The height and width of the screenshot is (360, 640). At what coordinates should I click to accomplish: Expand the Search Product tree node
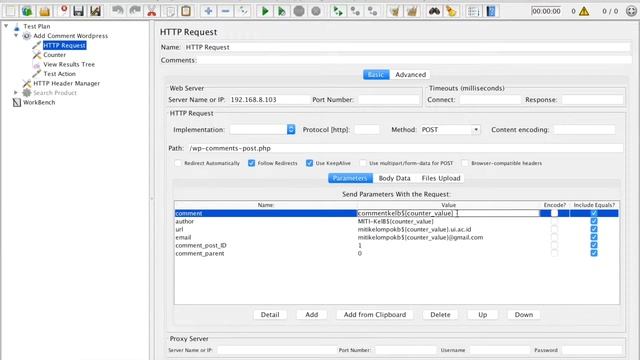click(16, 93)
